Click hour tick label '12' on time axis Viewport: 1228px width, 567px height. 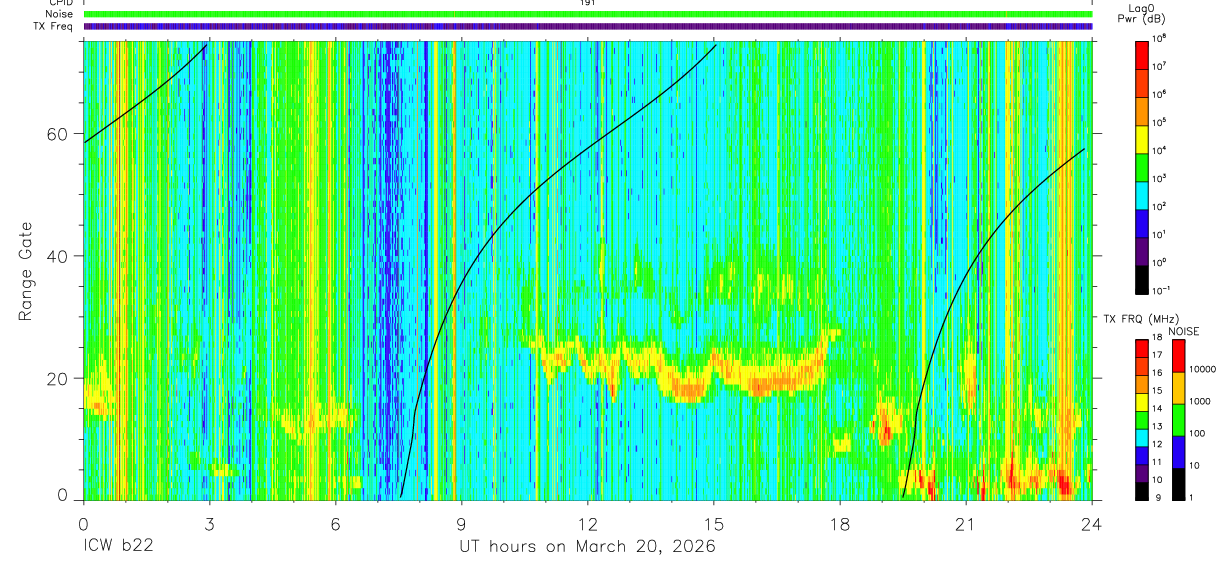(x=588, y=525)
